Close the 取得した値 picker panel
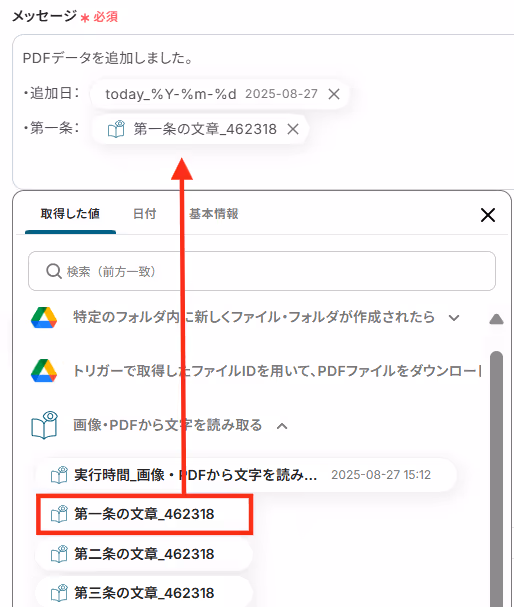 coord(488,215)
